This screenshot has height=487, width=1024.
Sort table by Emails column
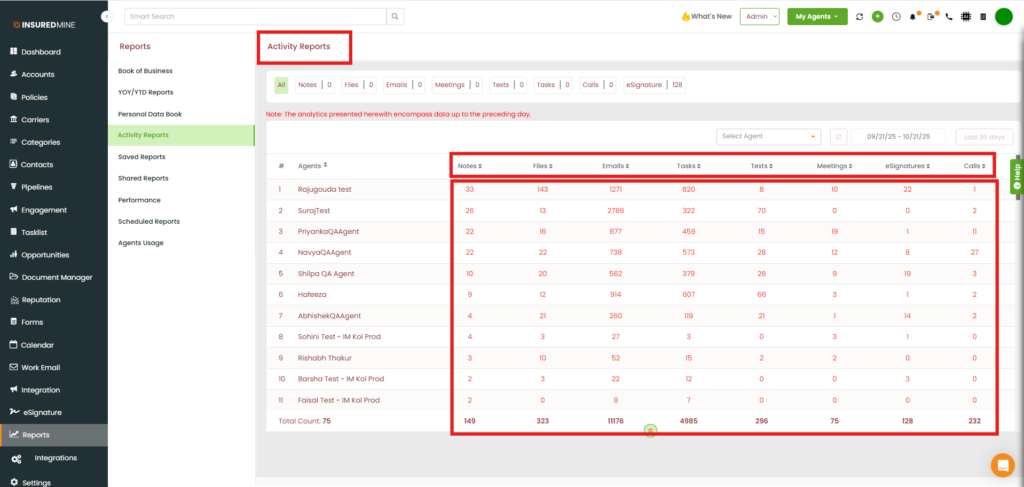615,165
